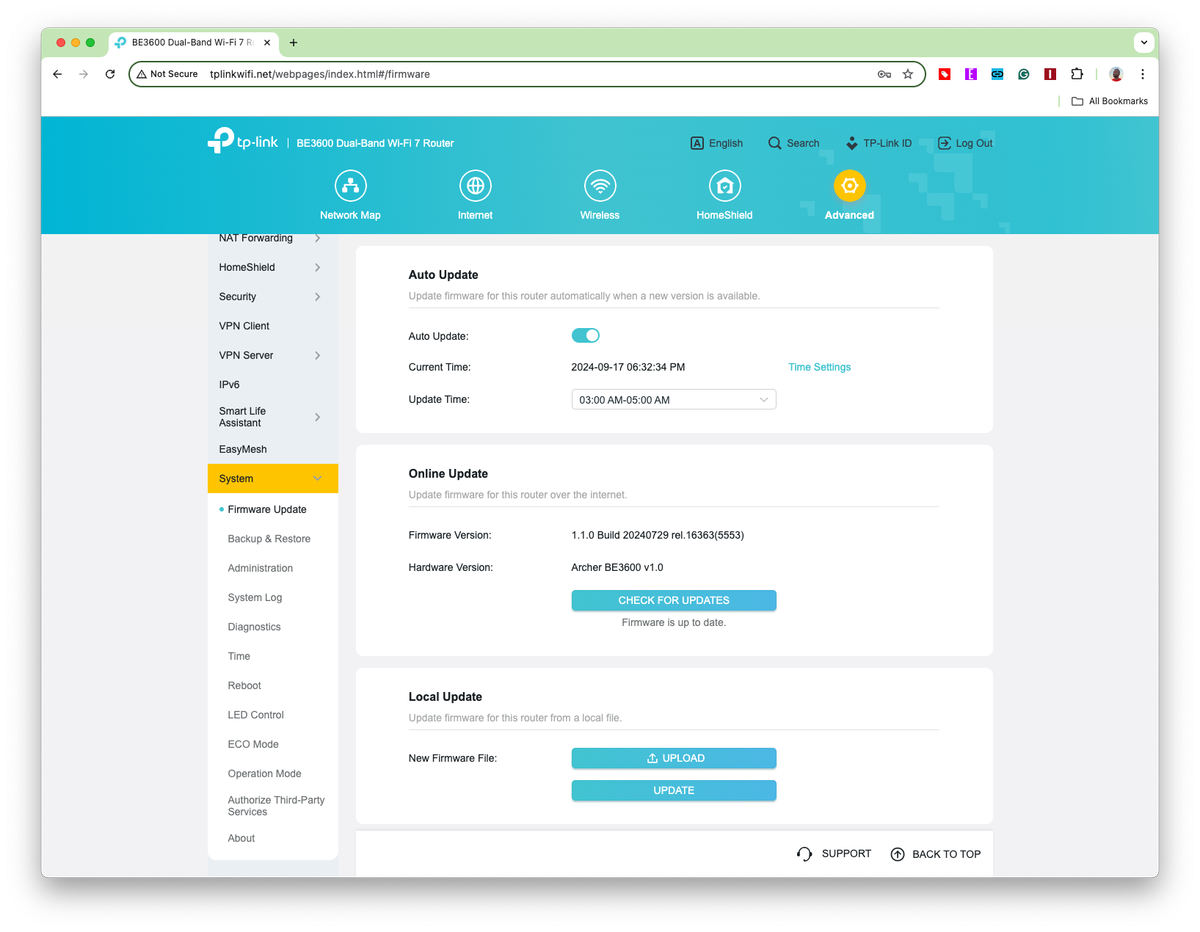Viewport: 1200px width, 932px height.
Task: Click the browser back arrow
Action: click(57, 74)
